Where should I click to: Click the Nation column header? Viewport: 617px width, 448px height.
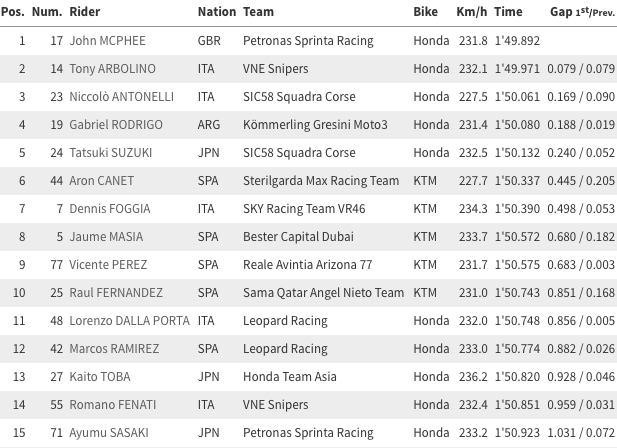click(217, 12)
